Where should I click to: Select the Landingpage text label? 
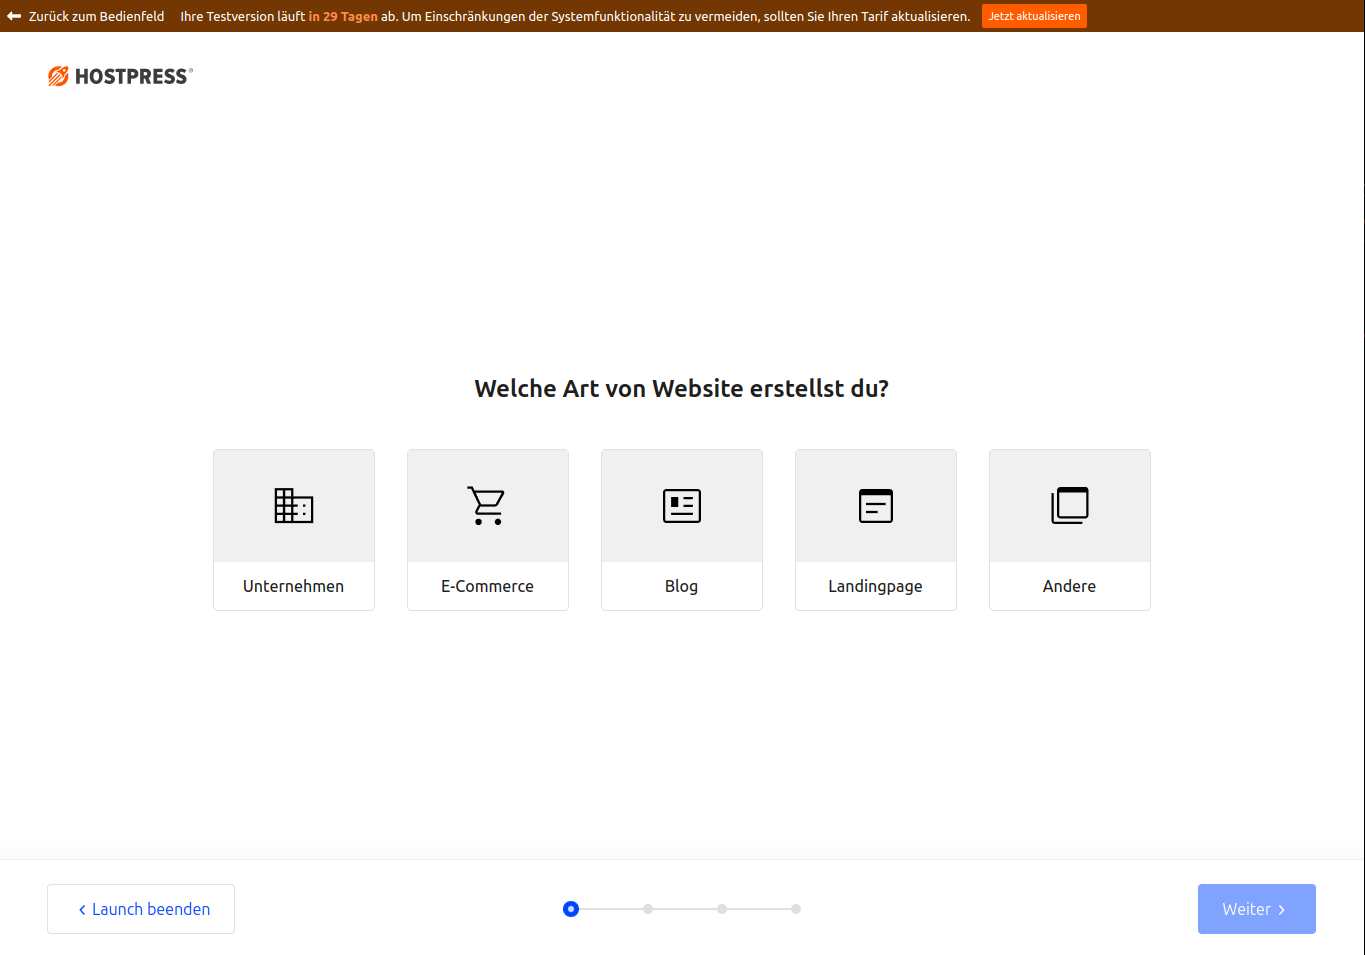[875, 586]
